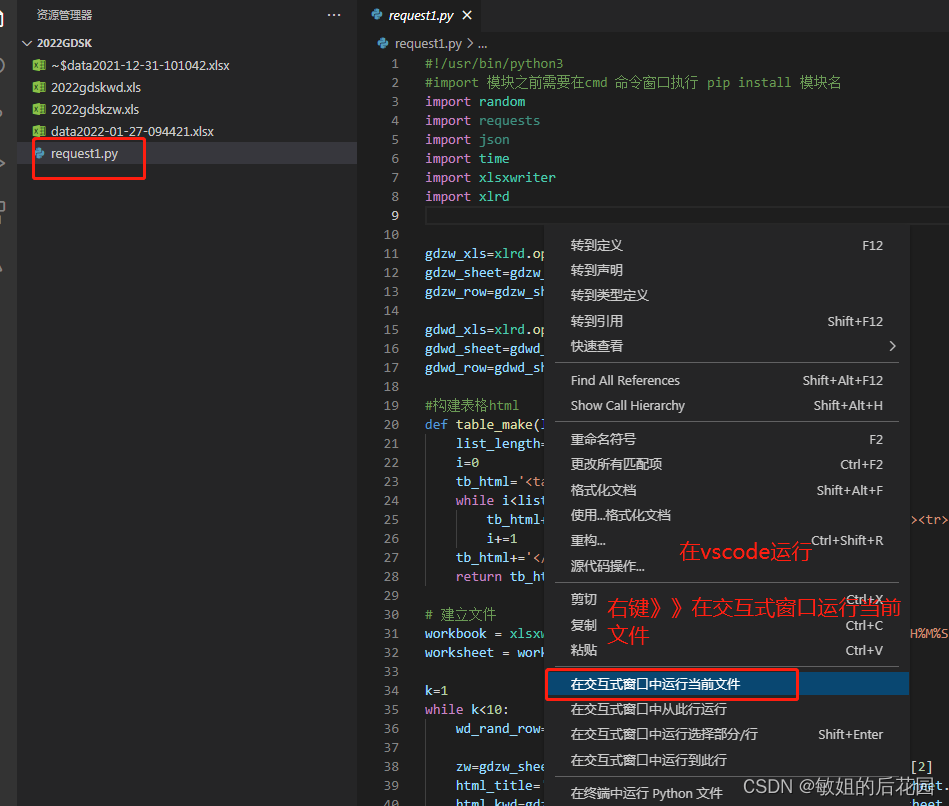Expand the 快速查看 submenu chevron

pyautogui.click(x=891, y=348)
